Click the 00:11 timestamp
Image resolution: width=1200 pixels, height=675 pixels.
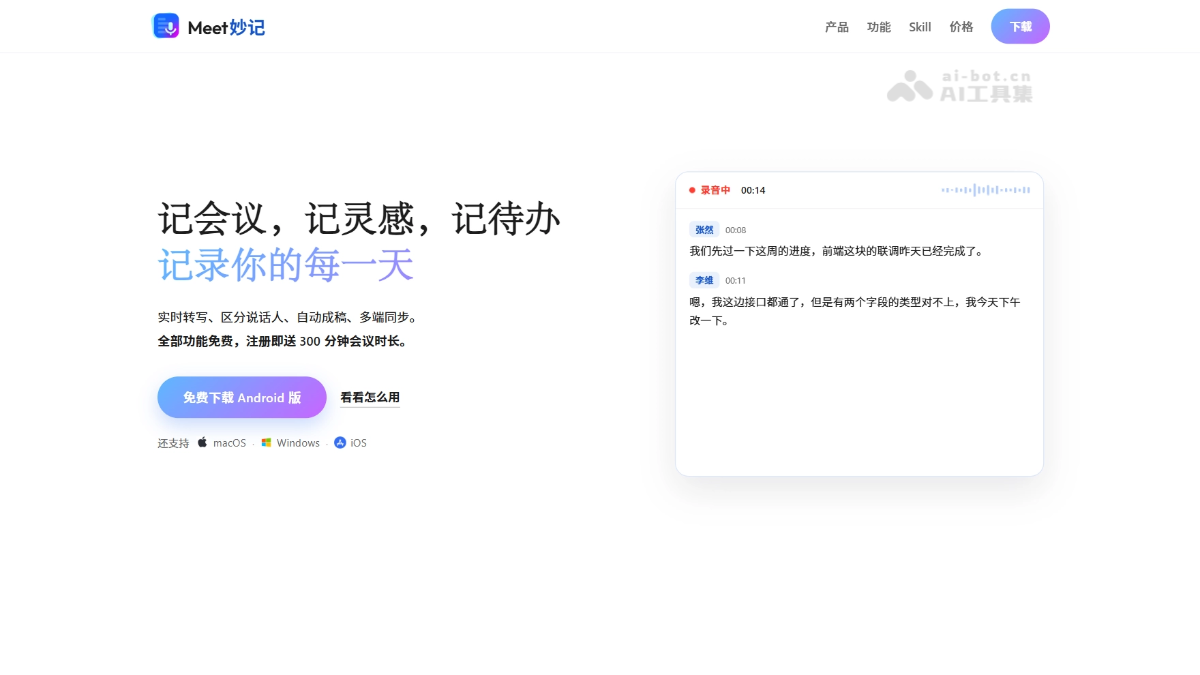[x=736, y=280]
